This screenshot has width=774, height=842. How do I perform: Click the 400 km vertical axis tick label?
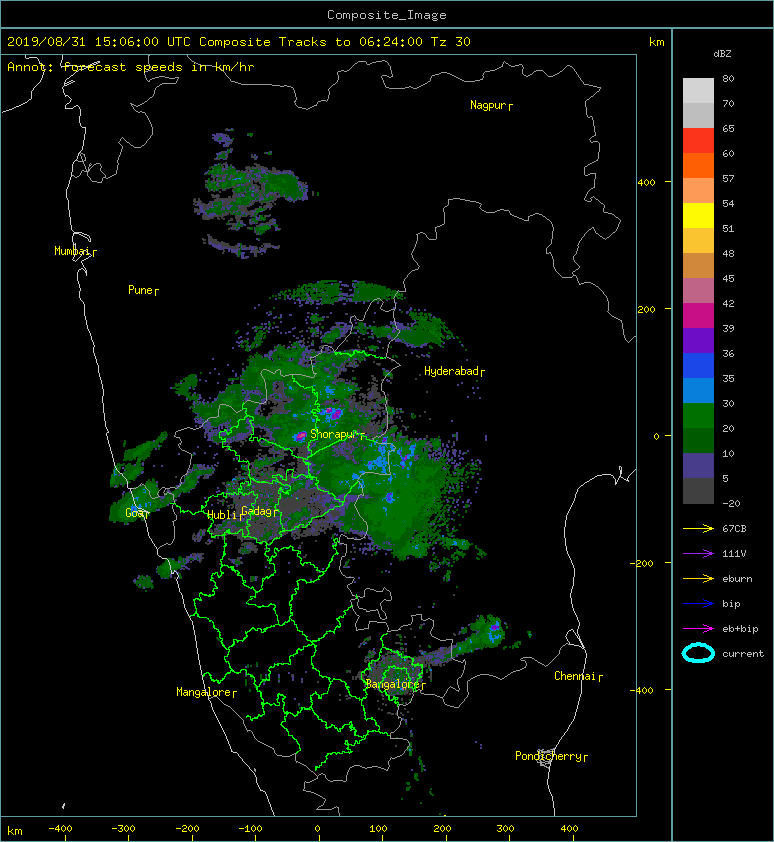pos(647,183)
